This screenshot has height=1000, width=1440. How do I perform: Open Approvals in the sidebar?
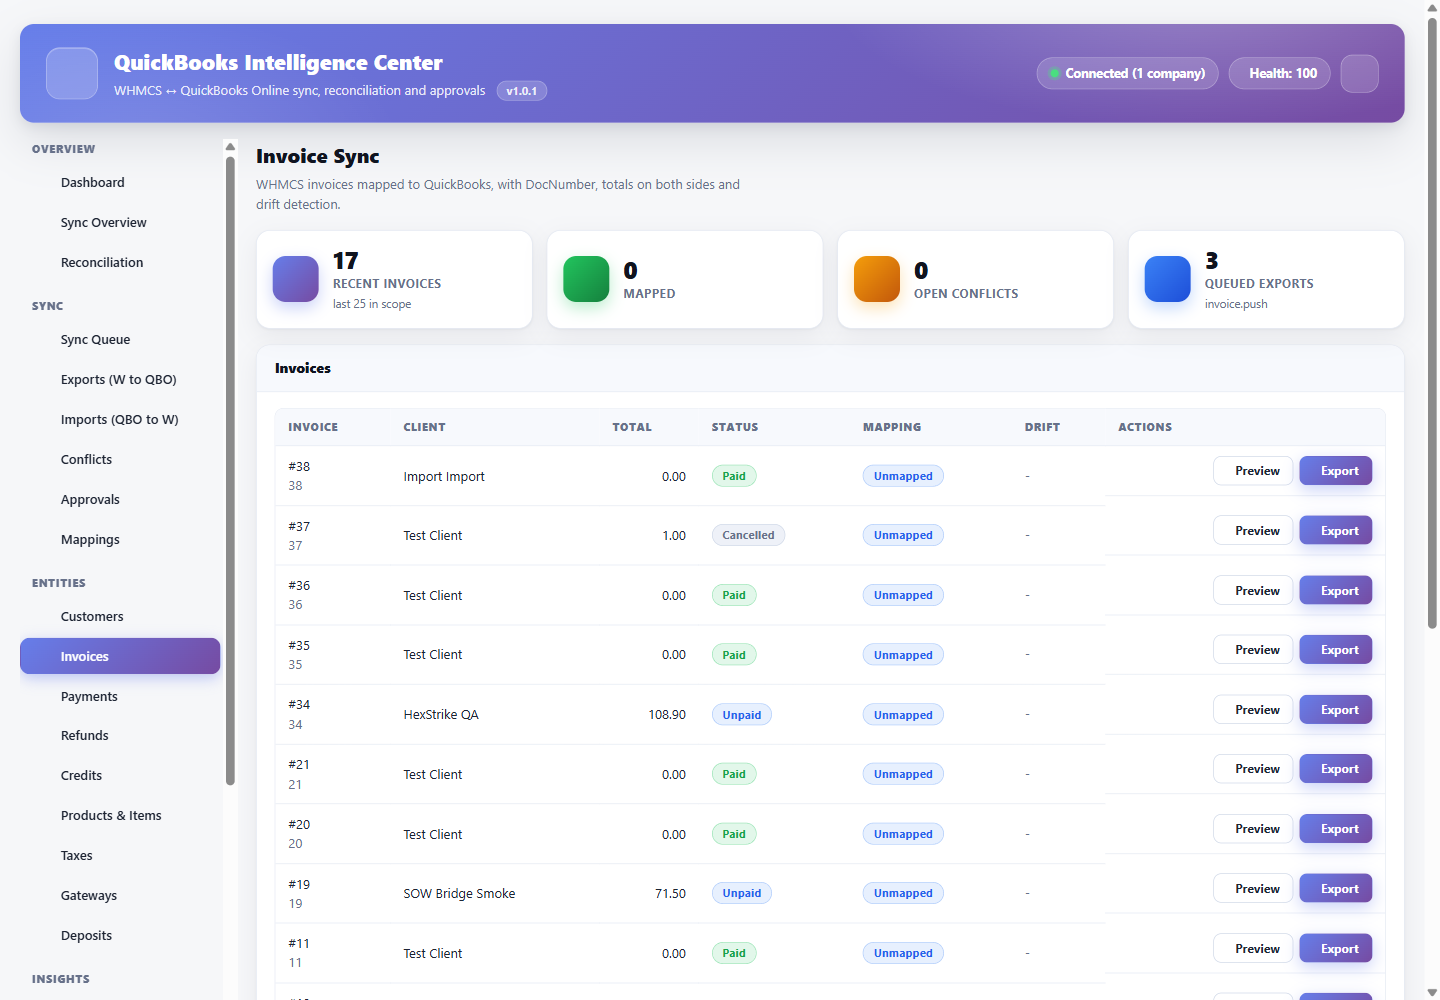point(120,500)
